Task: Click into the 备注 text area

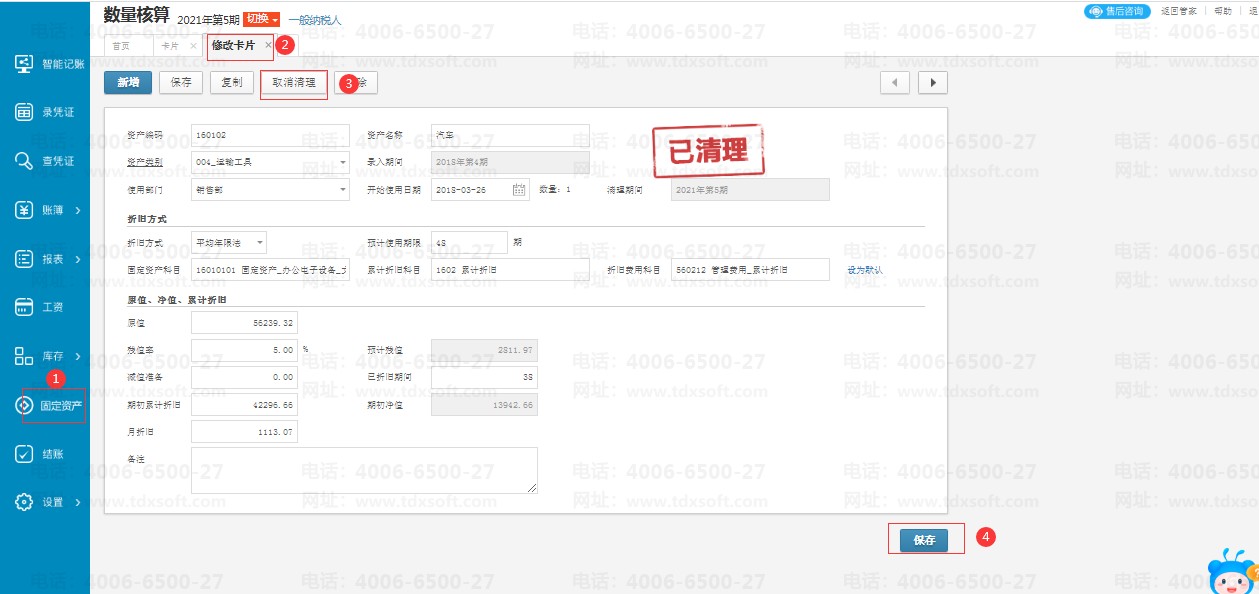Action: [364, 470]
